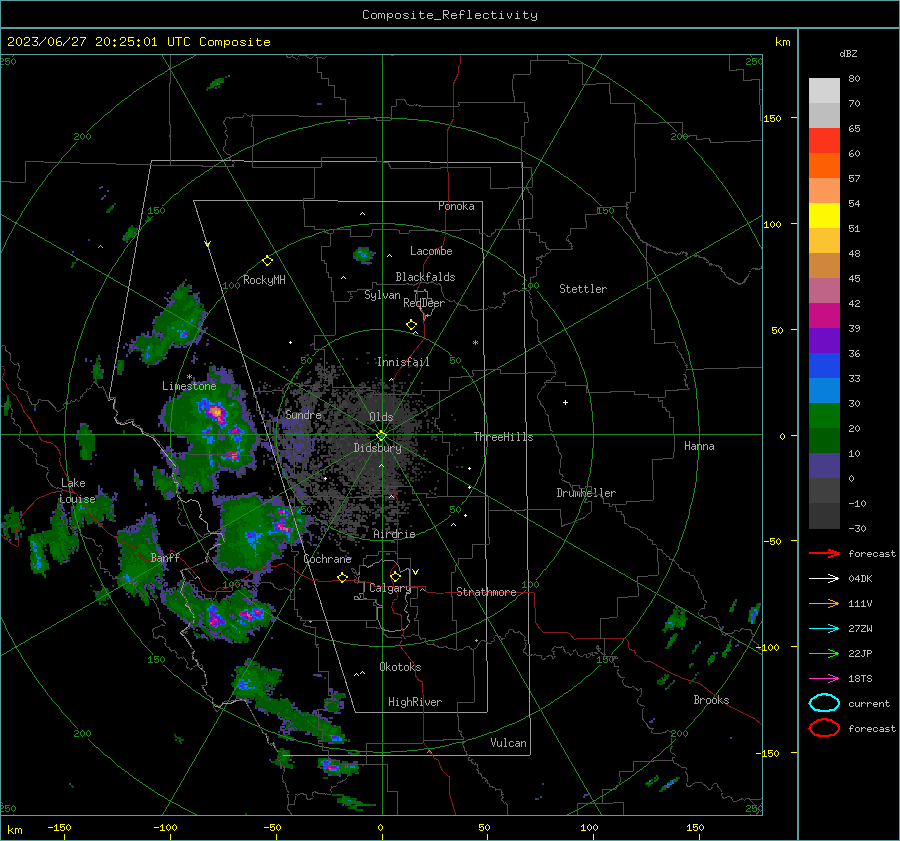900x841 pixels.
Task: Click white plus marker east of ThreeHills
Action: pyautogui.click(x=565, y=402)
